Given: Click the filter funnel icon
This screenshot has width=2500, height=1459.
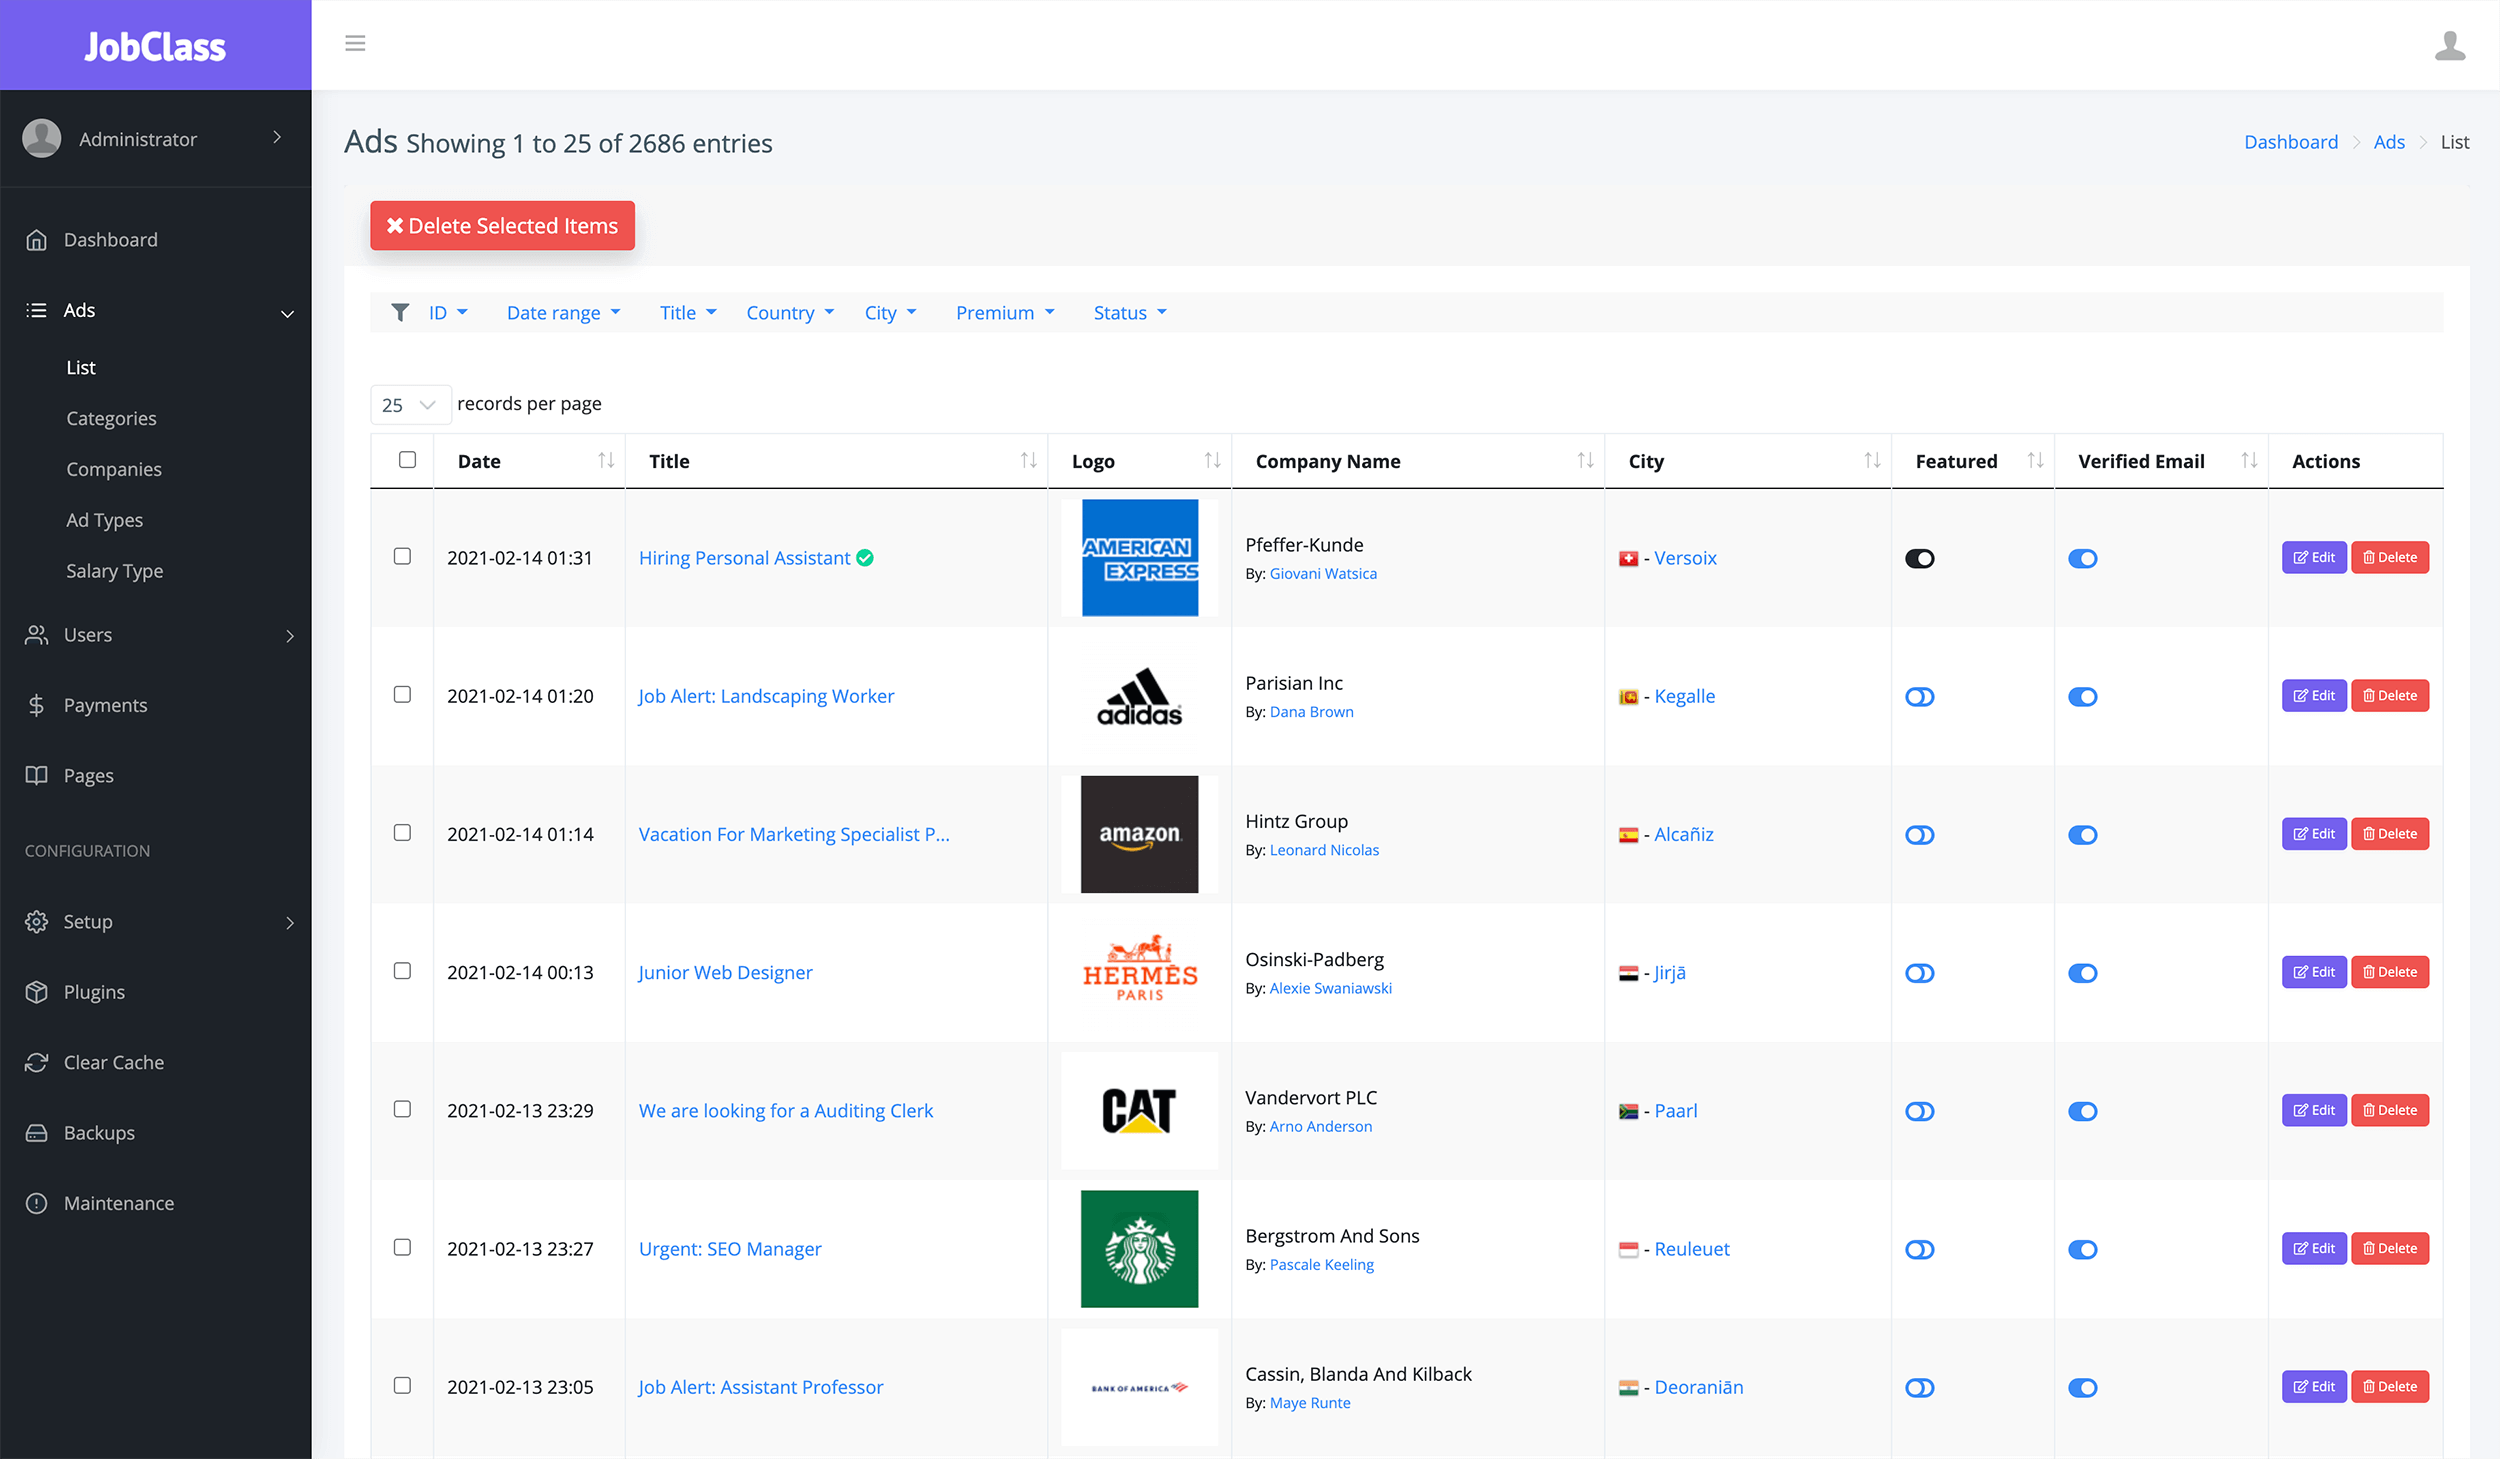Looking at the screenshot, I should click(x=400, y=313).
